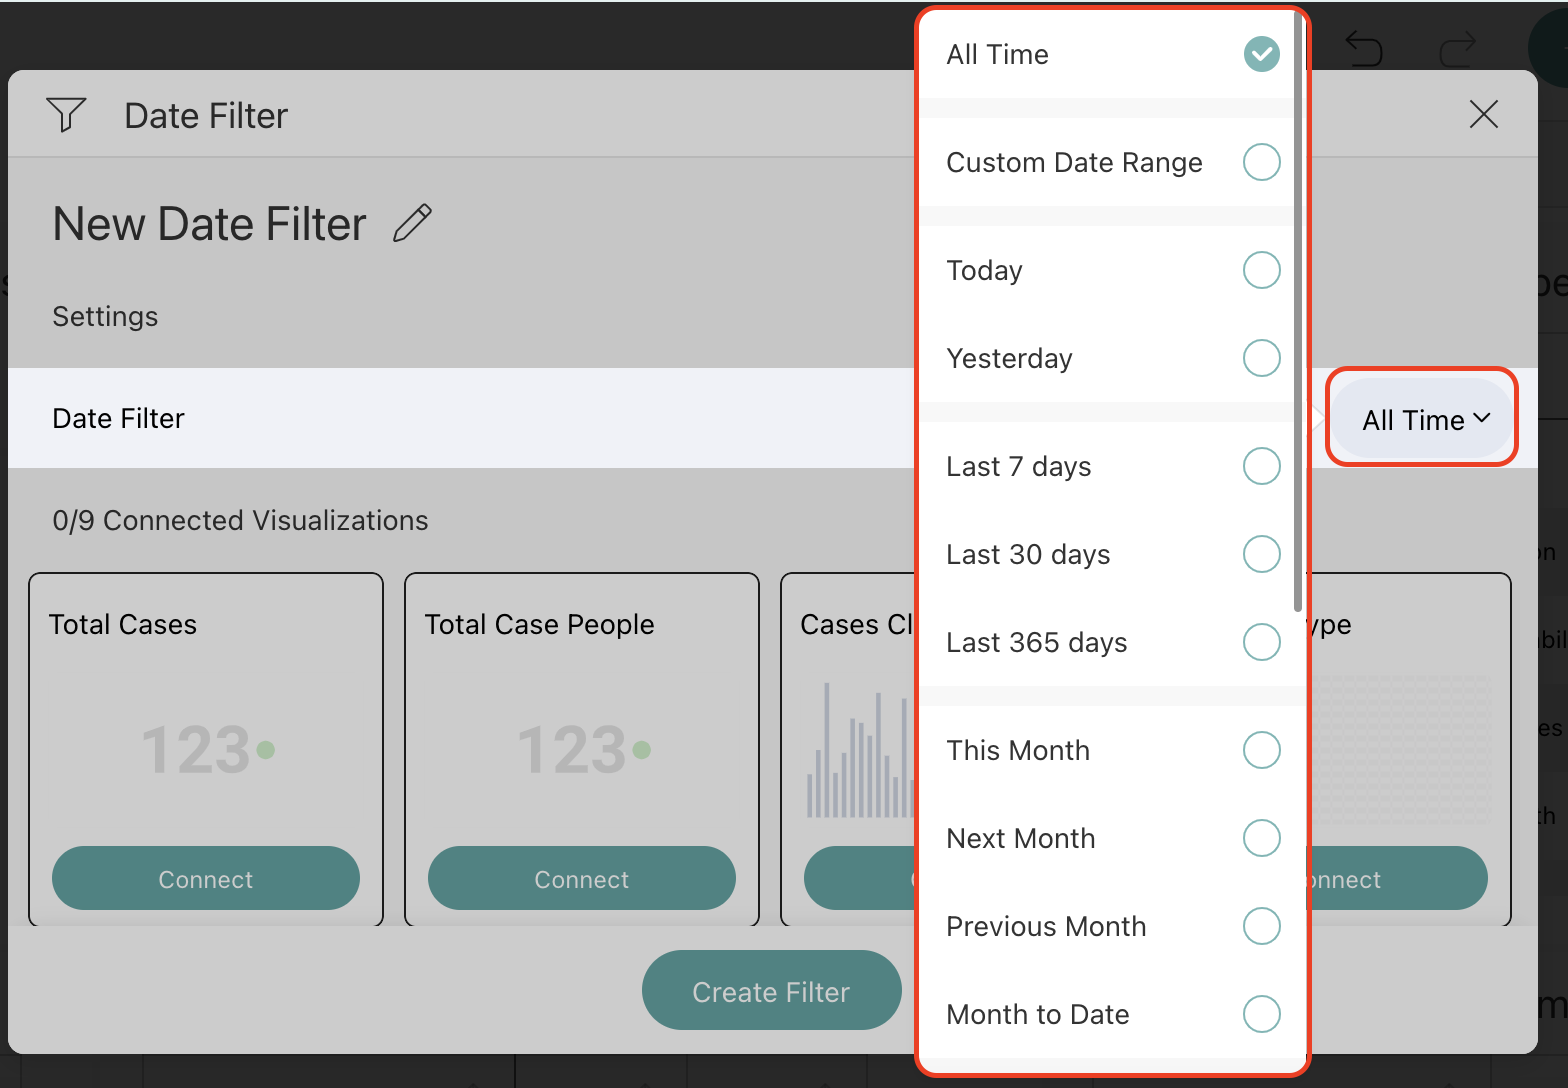Select the Month to Date option
Screen dimensions: 1568x1088
pos(1260,1014)
